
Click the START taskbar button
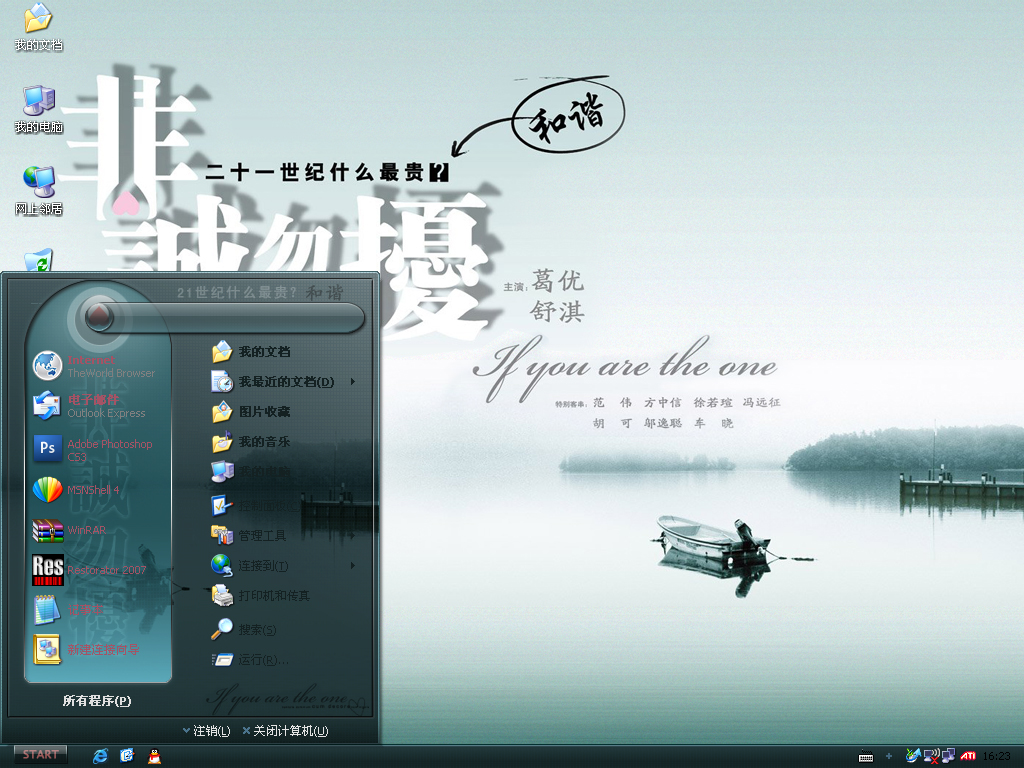click(40, 755)
